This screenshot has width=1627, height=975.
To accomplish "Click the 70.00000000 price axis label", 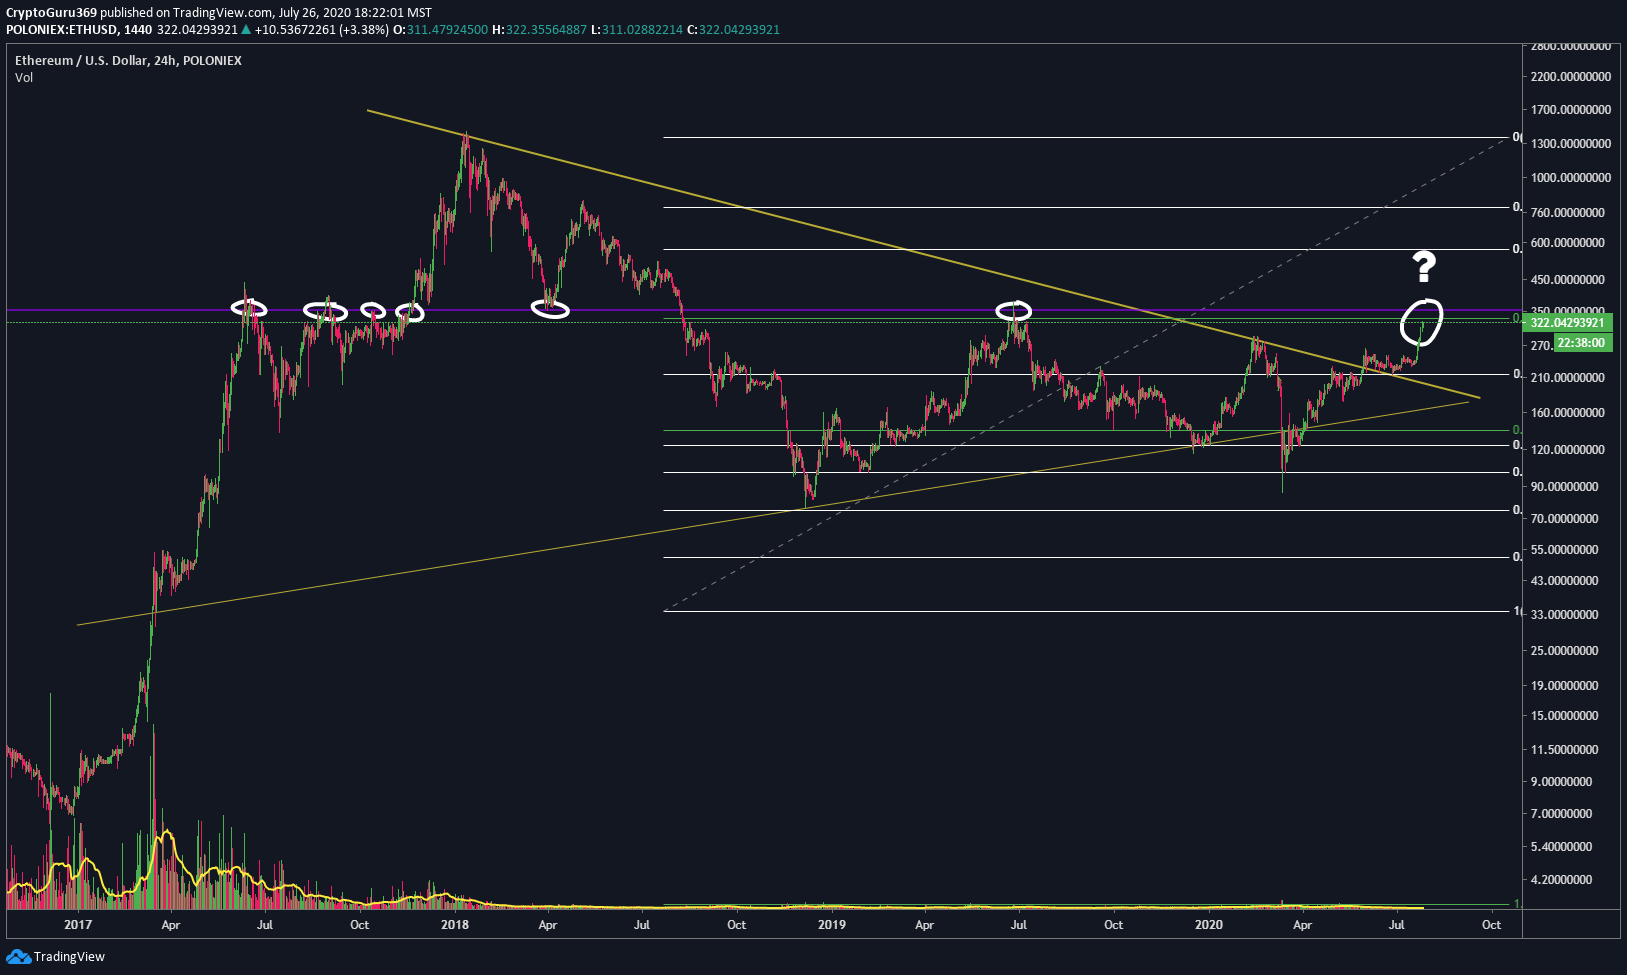I will tap(1565, 519).
